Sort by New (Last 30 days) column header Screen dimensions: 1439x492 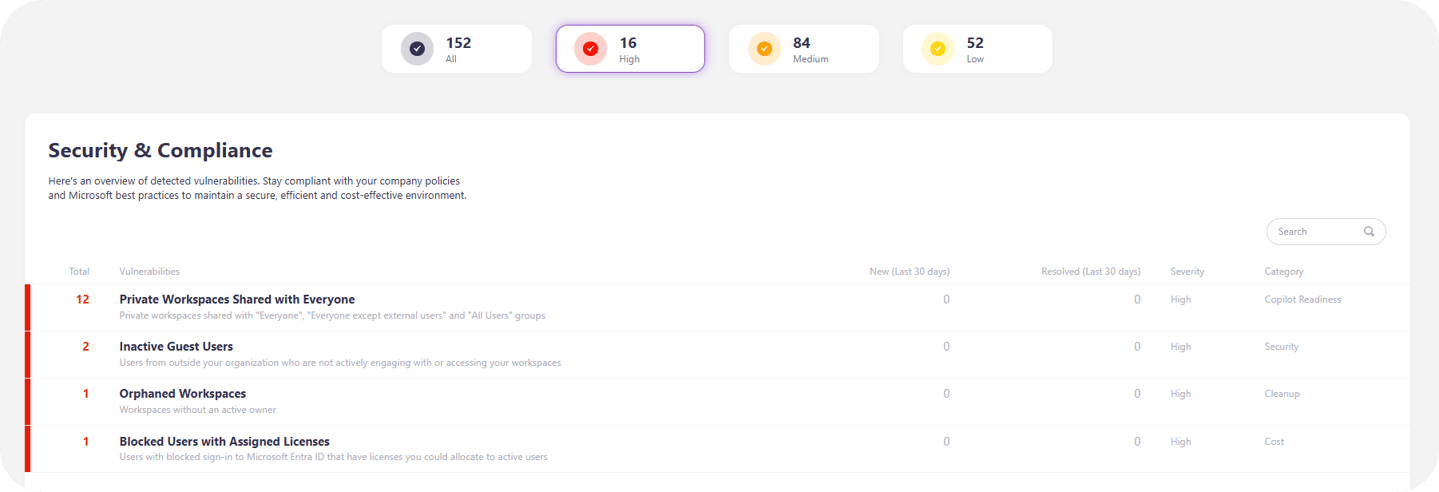click(x=910, y=272)
